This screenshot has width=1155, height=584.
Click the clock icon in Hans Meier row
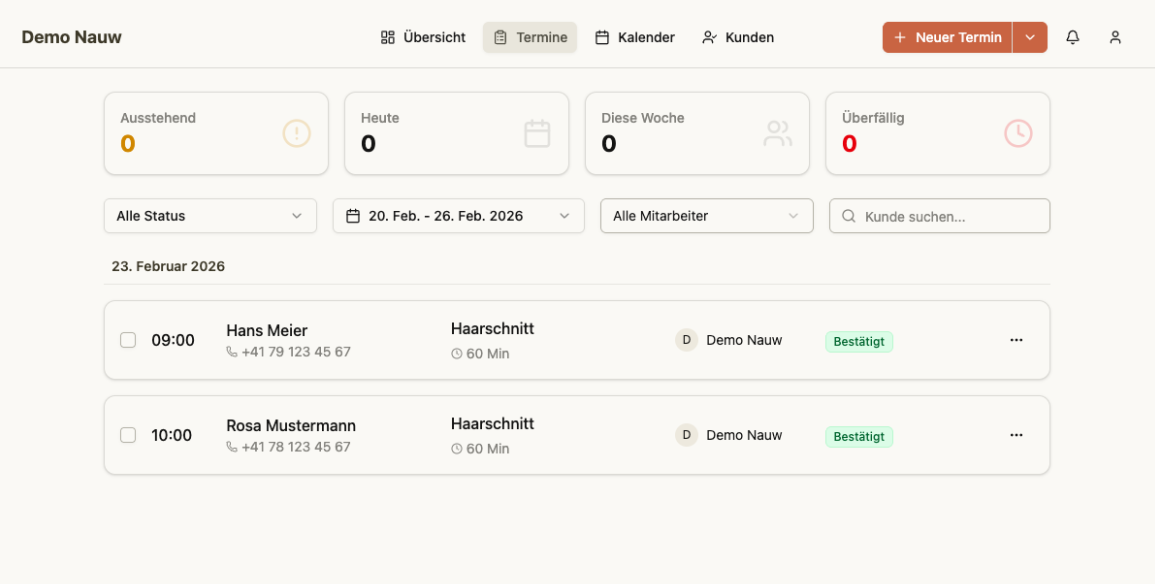point(457,354)
